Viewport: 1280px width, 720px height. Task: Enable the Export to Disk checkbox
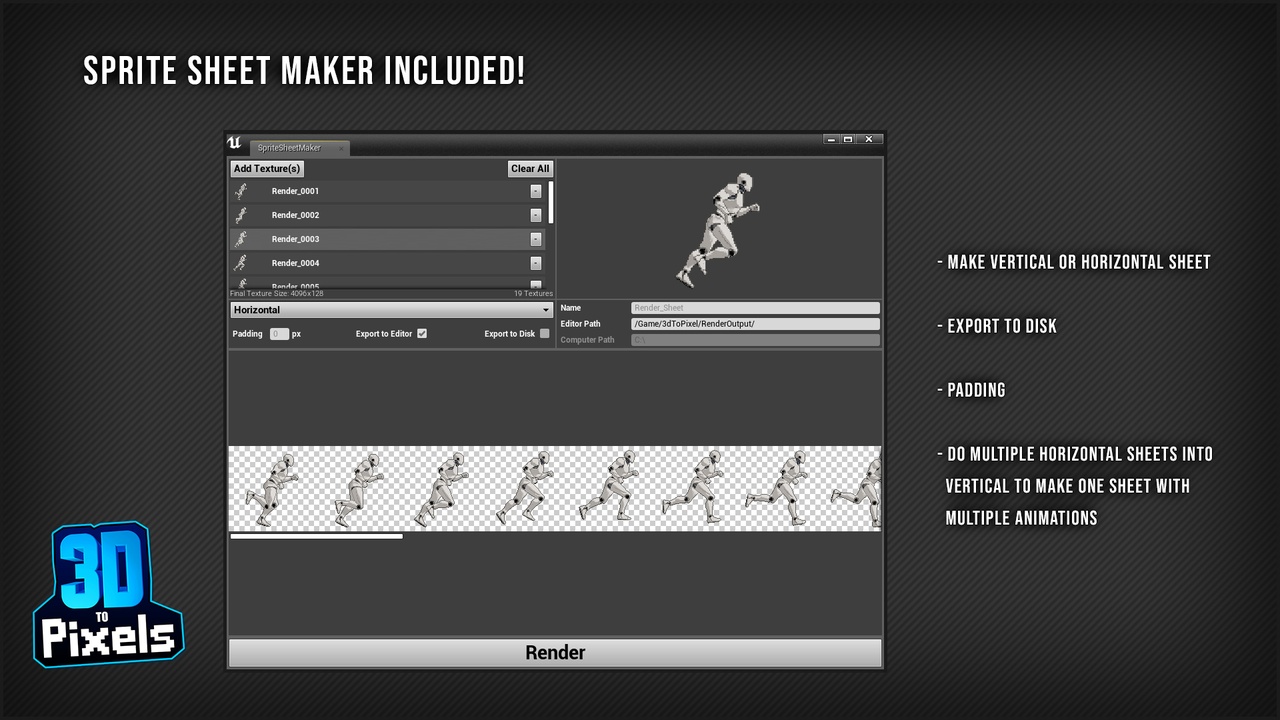coord(545,334)
